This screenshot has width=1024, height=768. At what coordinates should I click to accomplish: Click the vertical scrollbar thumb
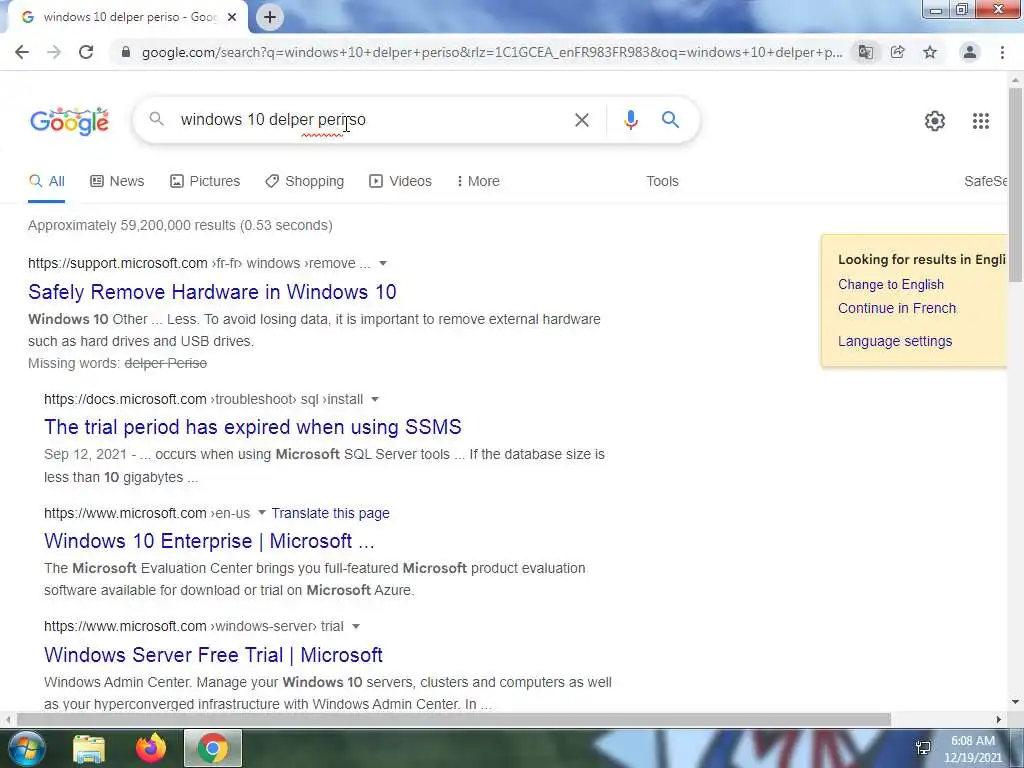(x=1016, y=184)
